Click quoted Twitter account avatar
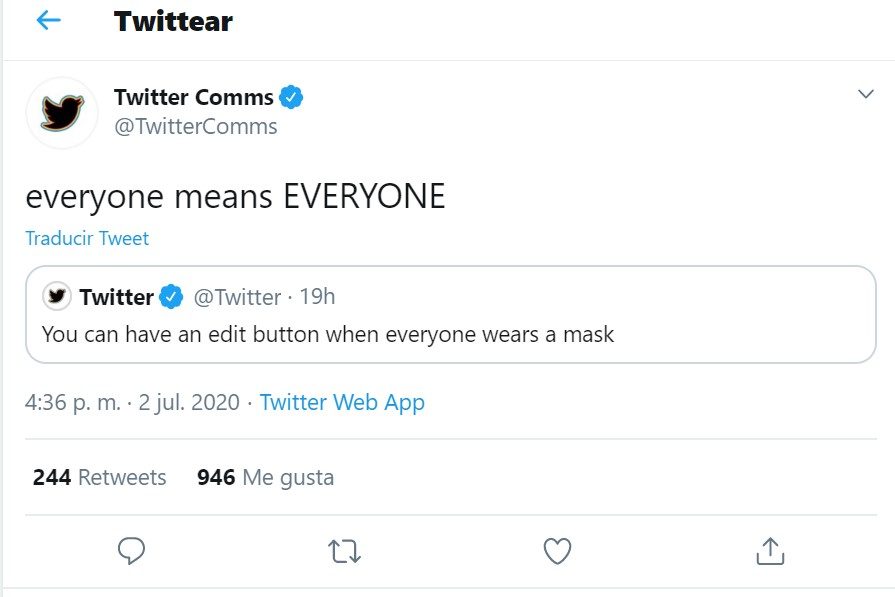The width and height of the screenshot is (895, 597). click(x=57, y=297)
